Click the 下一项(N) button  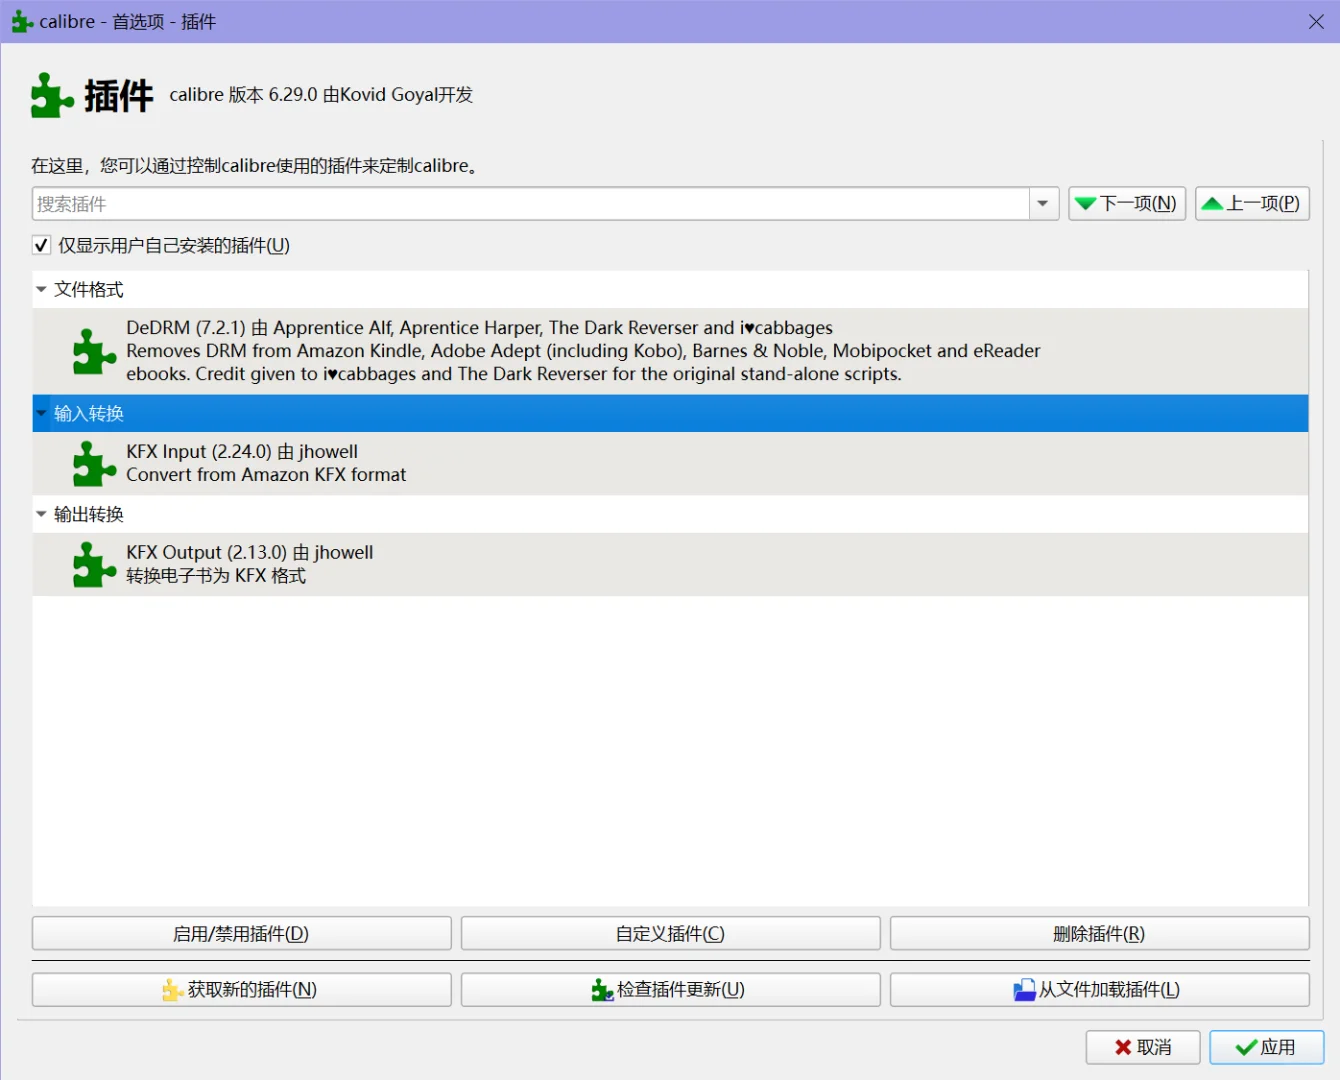point(1127,204)
